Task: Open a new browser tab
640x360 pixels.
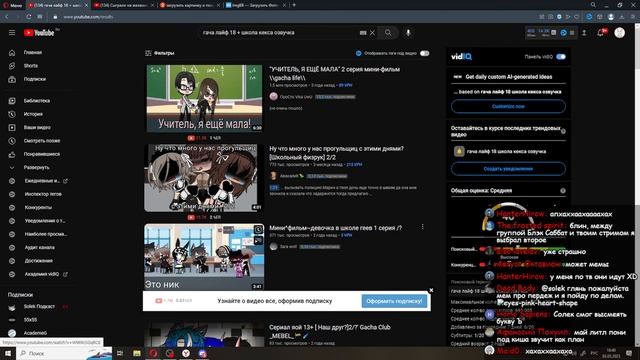Action: tap(294, 5)
